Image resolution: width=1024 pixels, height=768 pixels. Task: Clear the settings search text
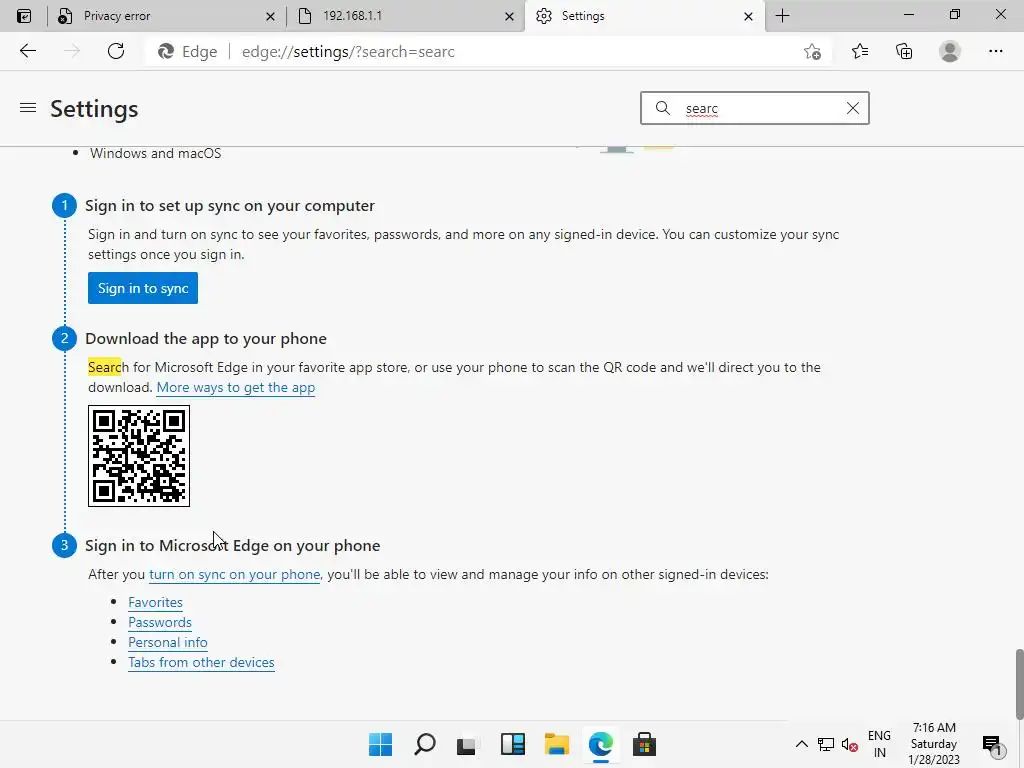click(x=852, y=108)
